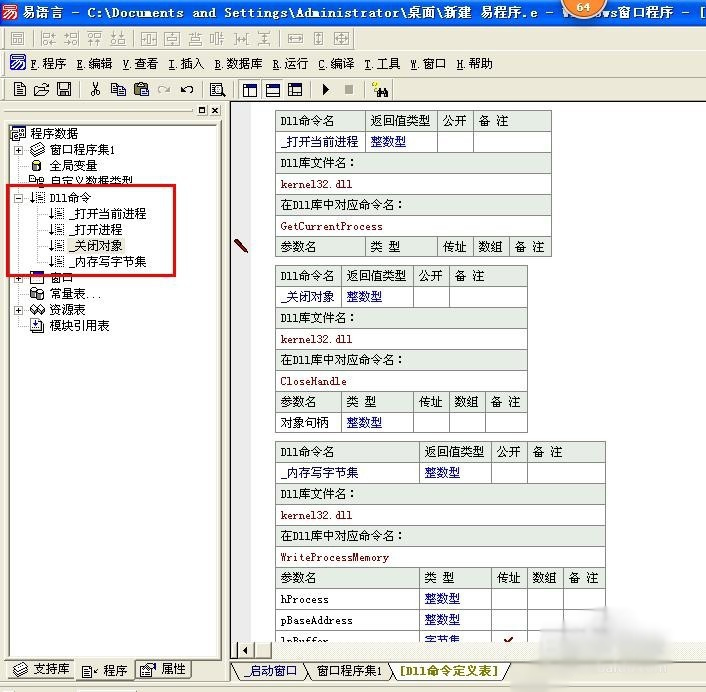Open the T.工具 menu
The width and height of the screenshot is (706, 692).
point(382,64)
